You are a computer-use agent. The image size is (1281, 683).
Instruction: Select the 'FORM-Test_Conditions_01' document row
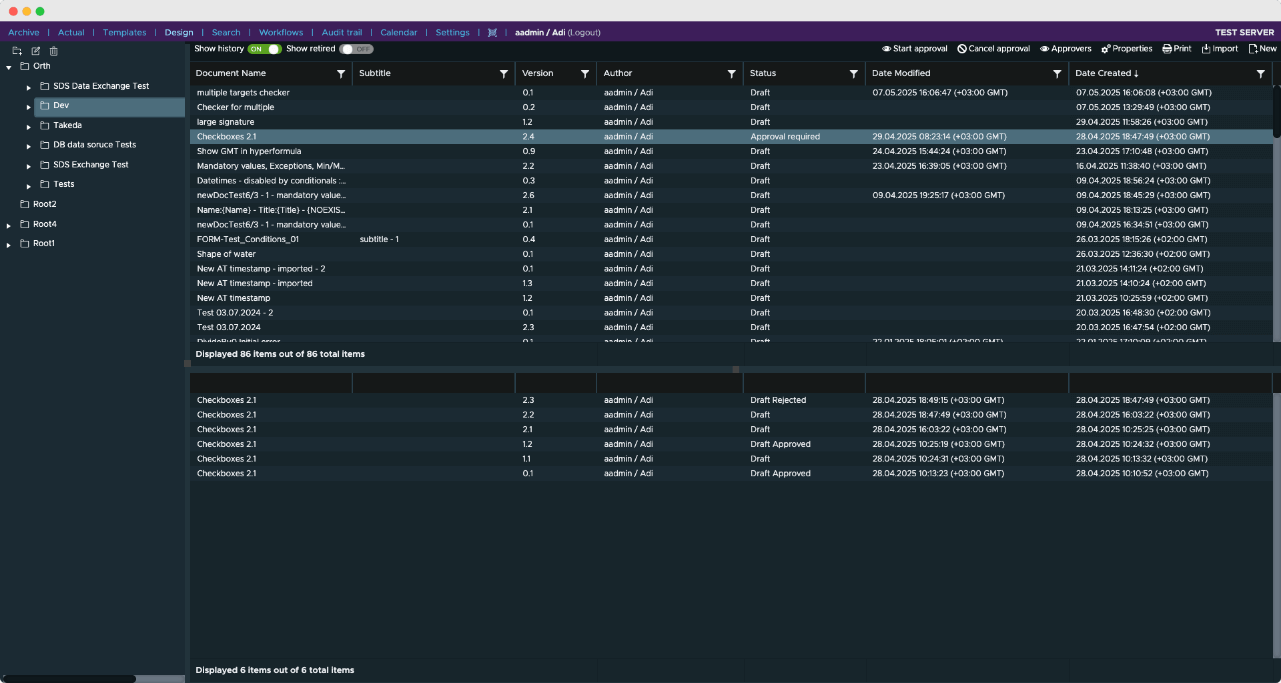pyautogui.click(x=731, y=239)
